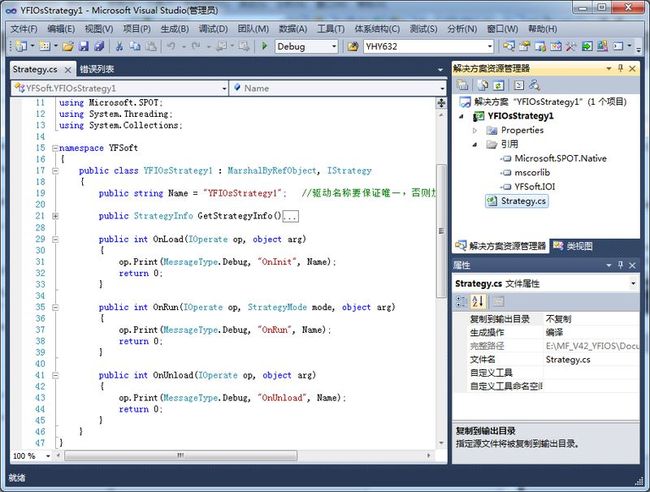Click the Alphabetical A-Z sort icon

click(478, 301)
